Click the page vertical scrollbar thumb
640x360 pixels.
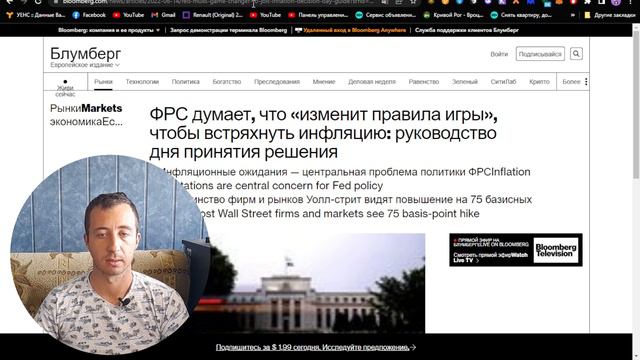pos(636,106)
